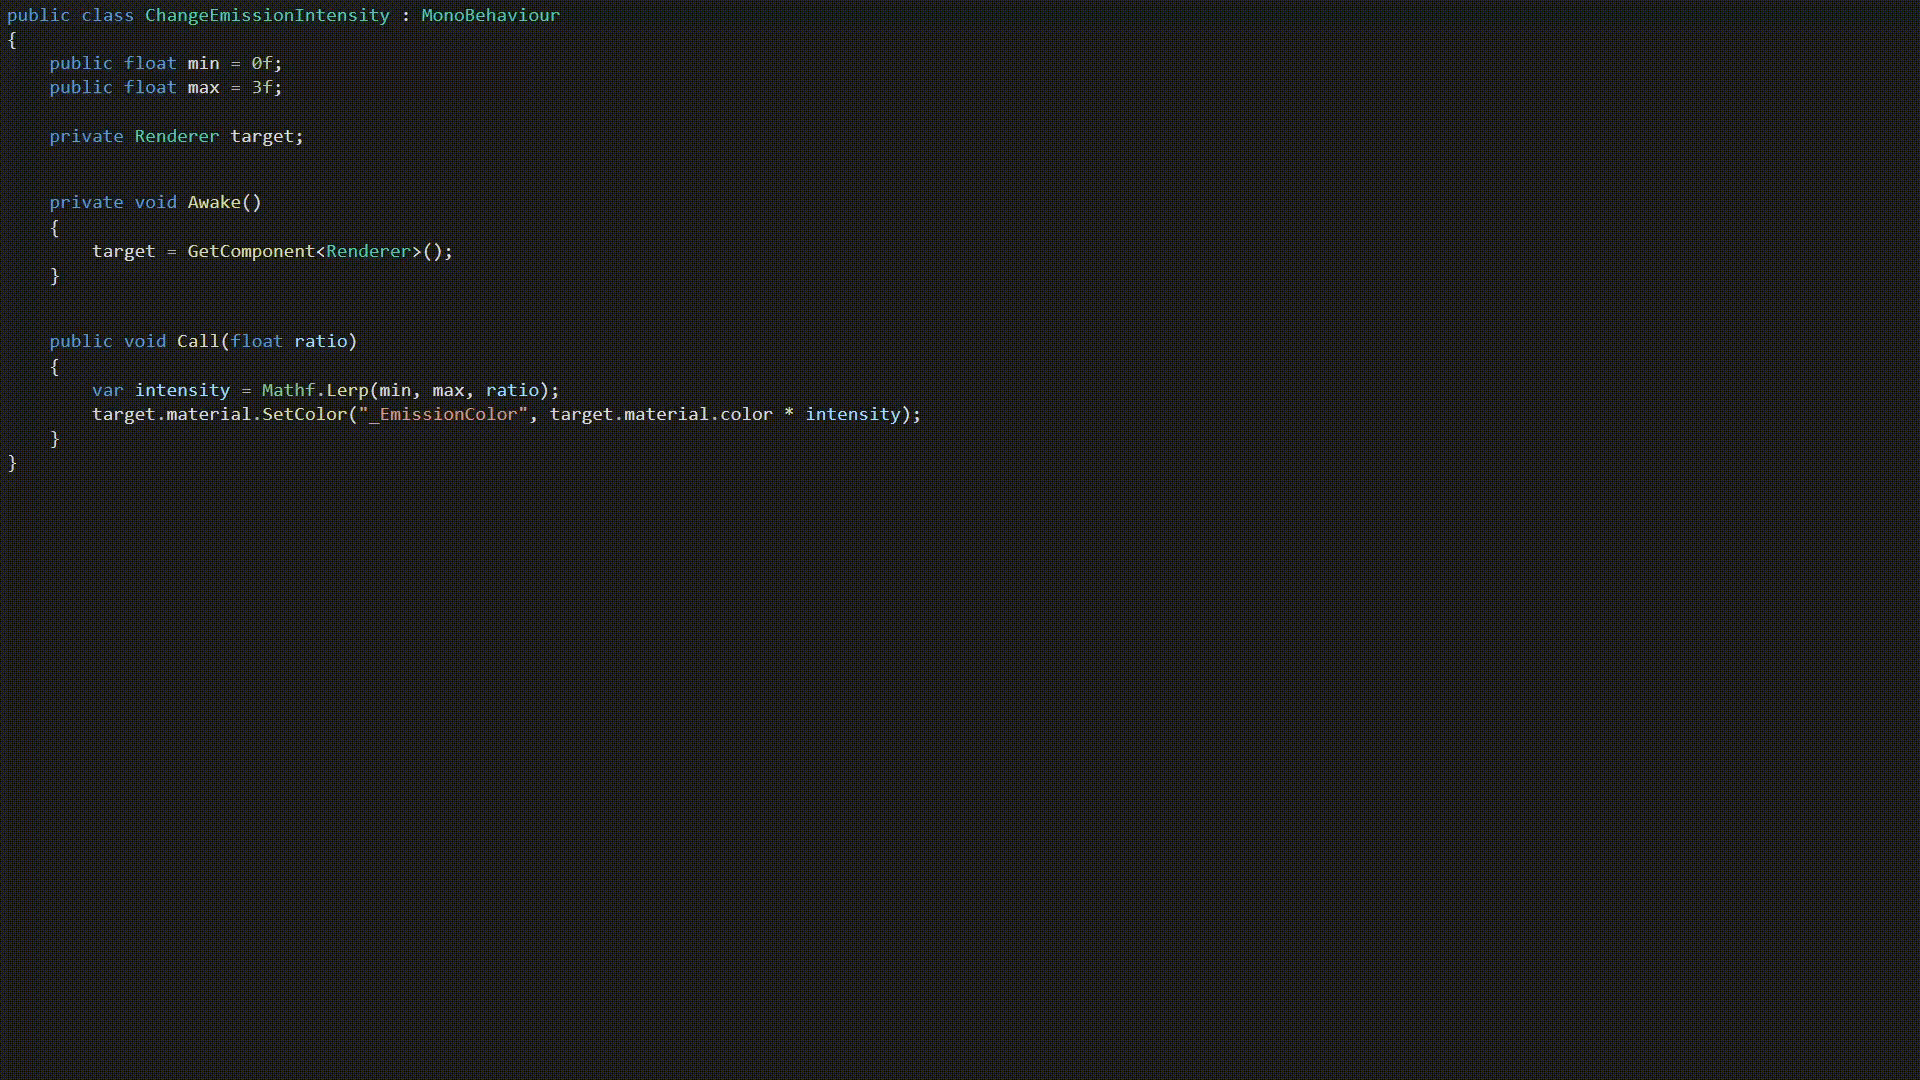Click the MonoBehaviour base class text
Screen dimensions: 1920x1080
pos(490,15)
